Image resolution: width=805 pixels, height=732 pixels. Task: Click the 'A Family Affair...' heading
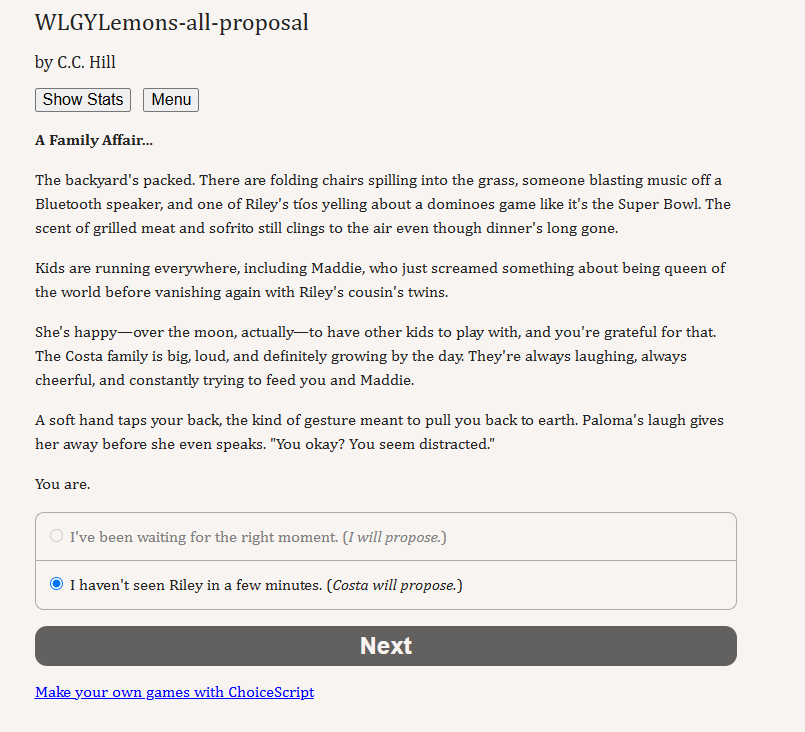(94, 140)
